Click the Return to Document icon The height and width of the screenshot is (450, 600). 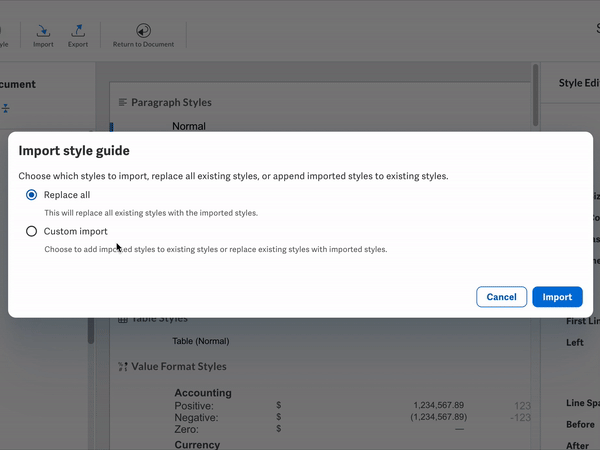143,32
